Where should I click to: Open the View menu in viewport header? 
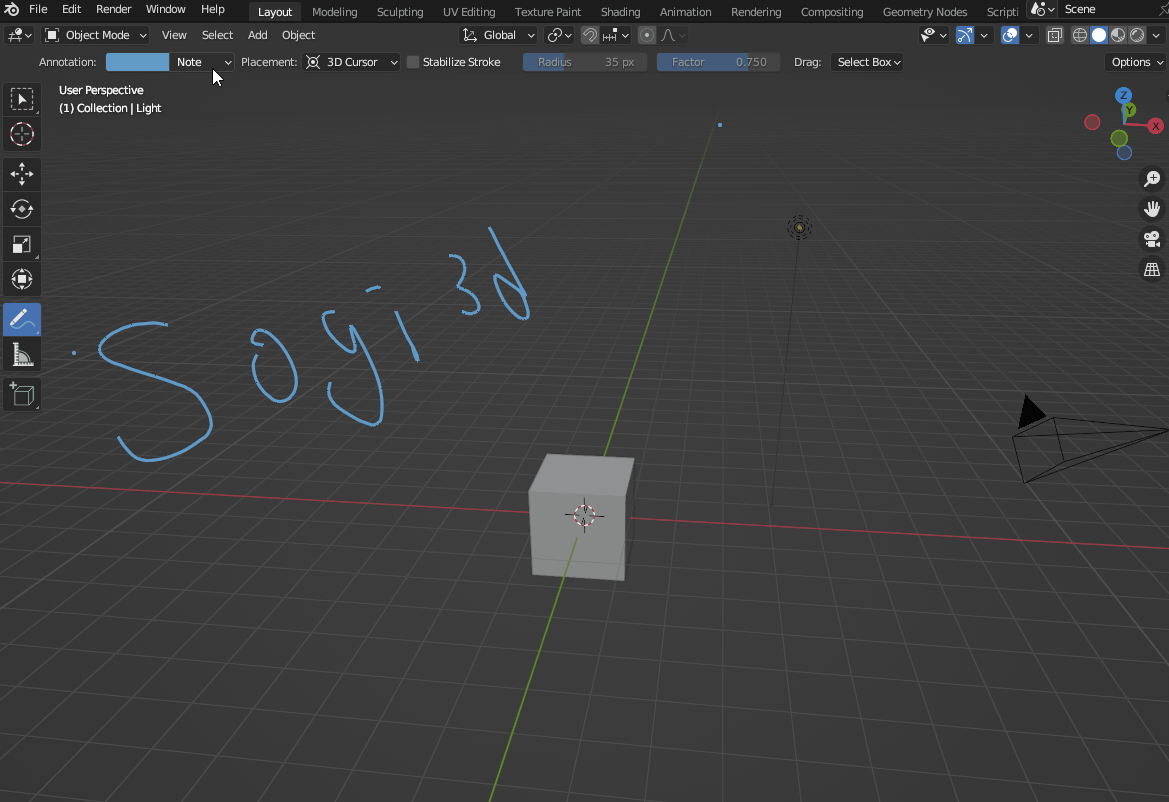click(174, 35)
